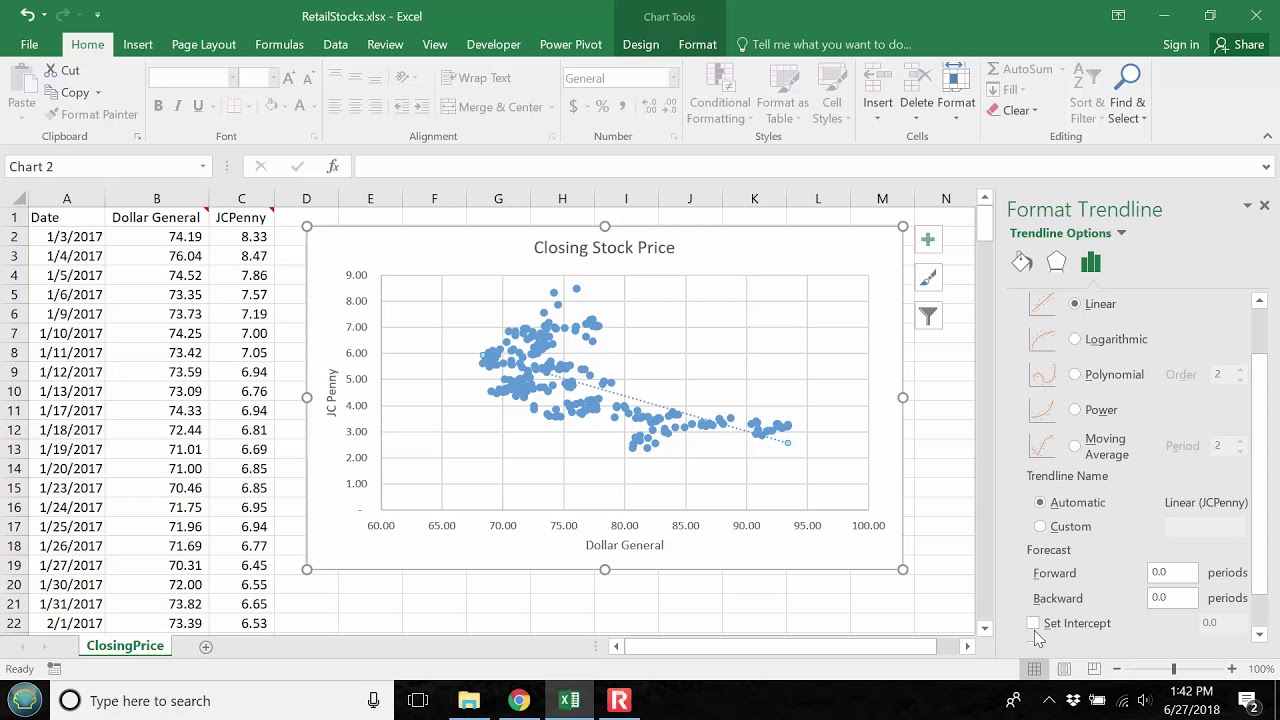Click the Sign in link
Image resolution: width=1280 pixels, height=720 pixels.
pos(1181,44)
